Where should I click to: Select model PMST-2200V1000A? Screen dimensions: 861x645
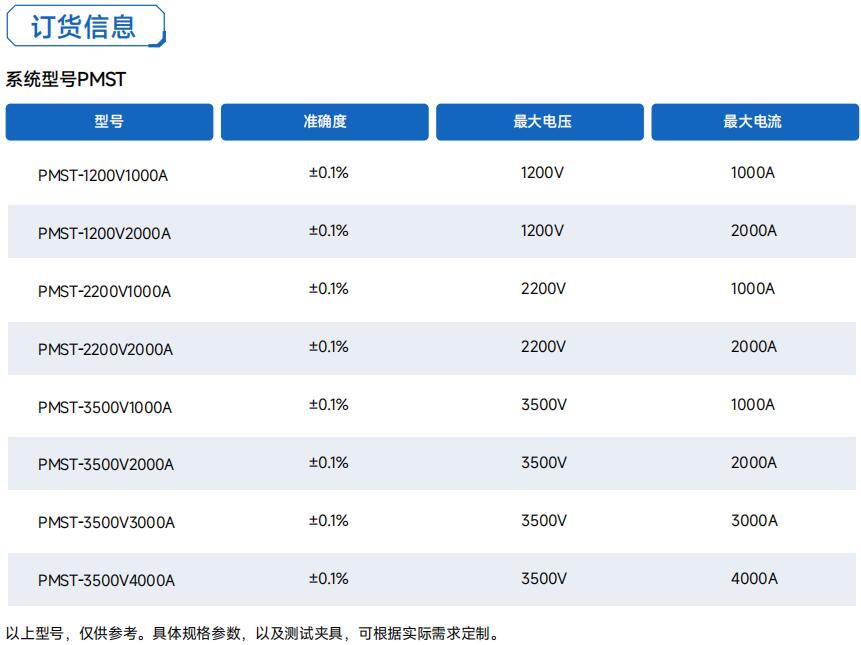(x=104, y=292)
